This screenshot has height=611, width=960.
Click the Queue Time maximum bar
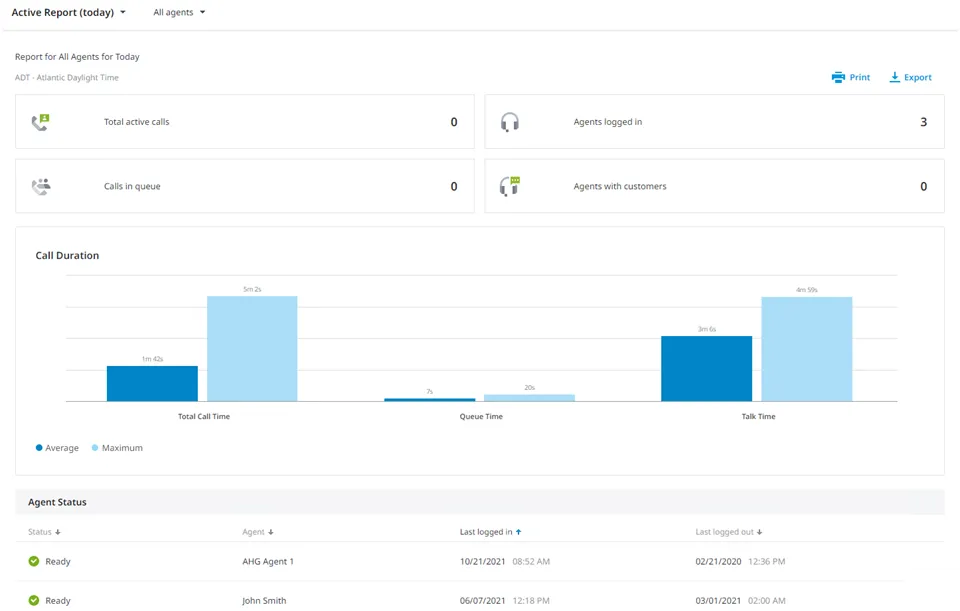click(530, 398)
